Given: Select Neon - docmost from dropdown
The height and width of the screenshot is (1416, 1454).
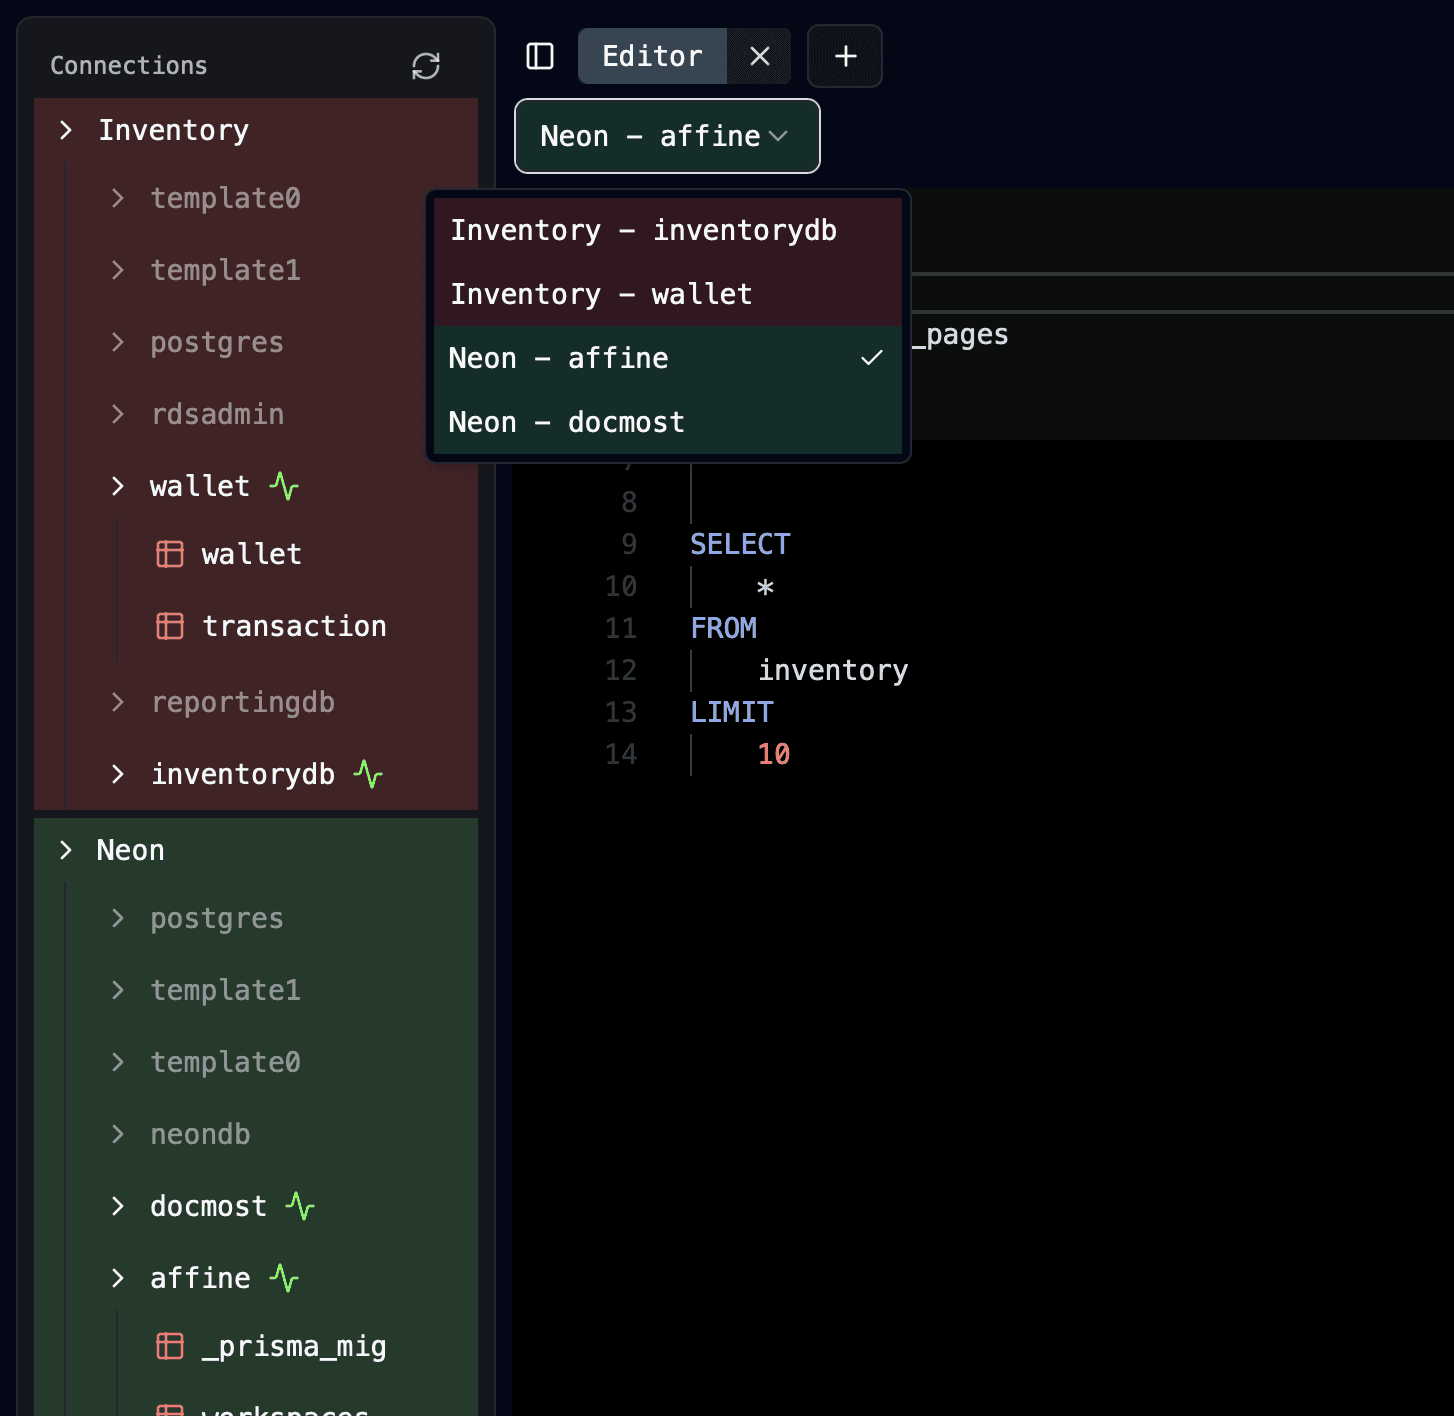Looking at the screenshot, I should [668, 422].
